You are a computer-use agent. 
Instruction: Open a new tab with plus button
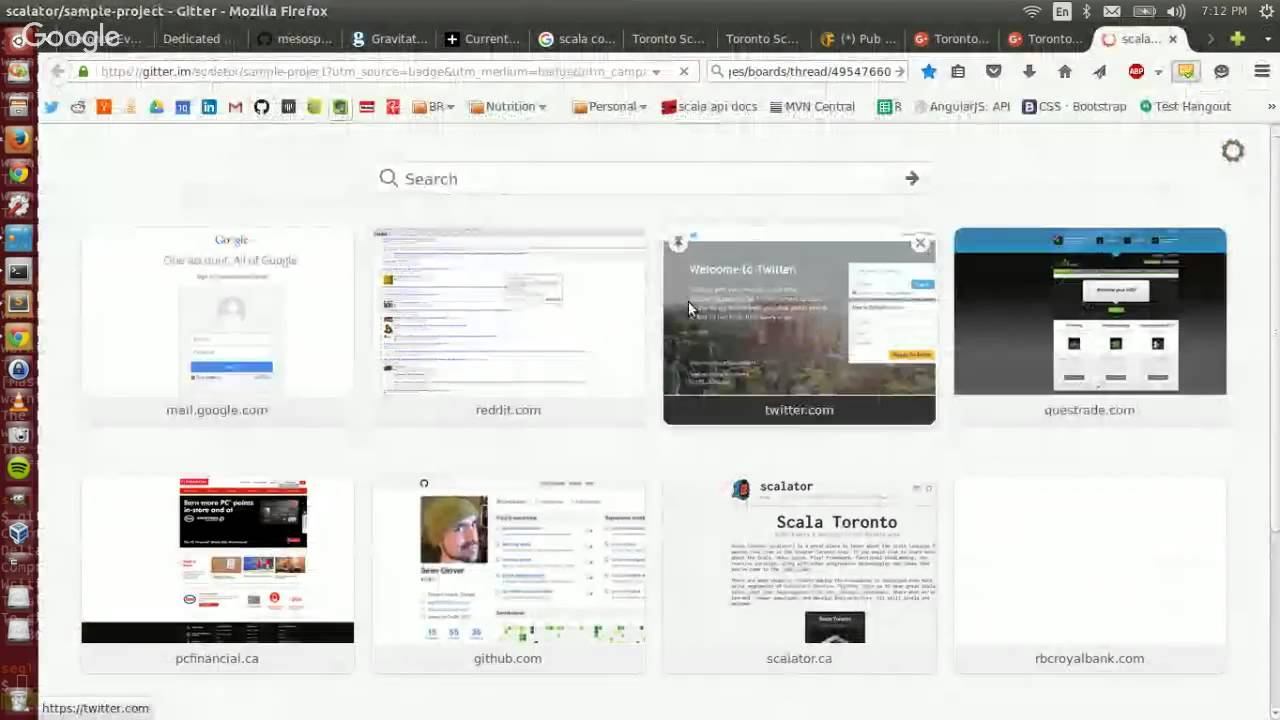pos(1238,39)
